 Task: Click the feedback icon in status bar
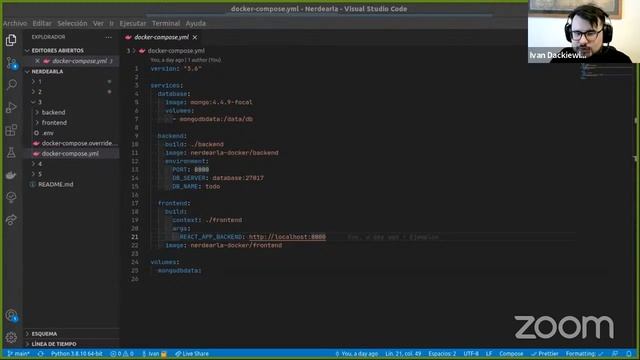[x=615, y=354]
